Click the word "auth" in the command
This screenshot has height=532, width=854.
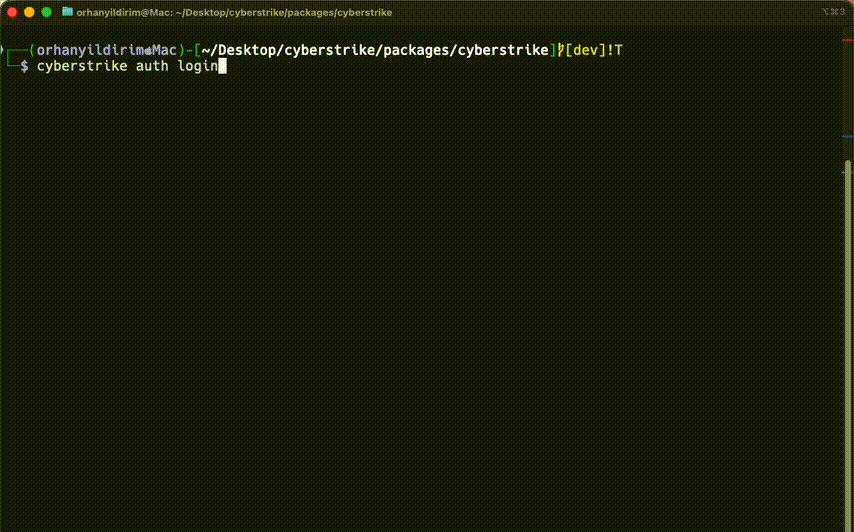[x=151, y=66]
